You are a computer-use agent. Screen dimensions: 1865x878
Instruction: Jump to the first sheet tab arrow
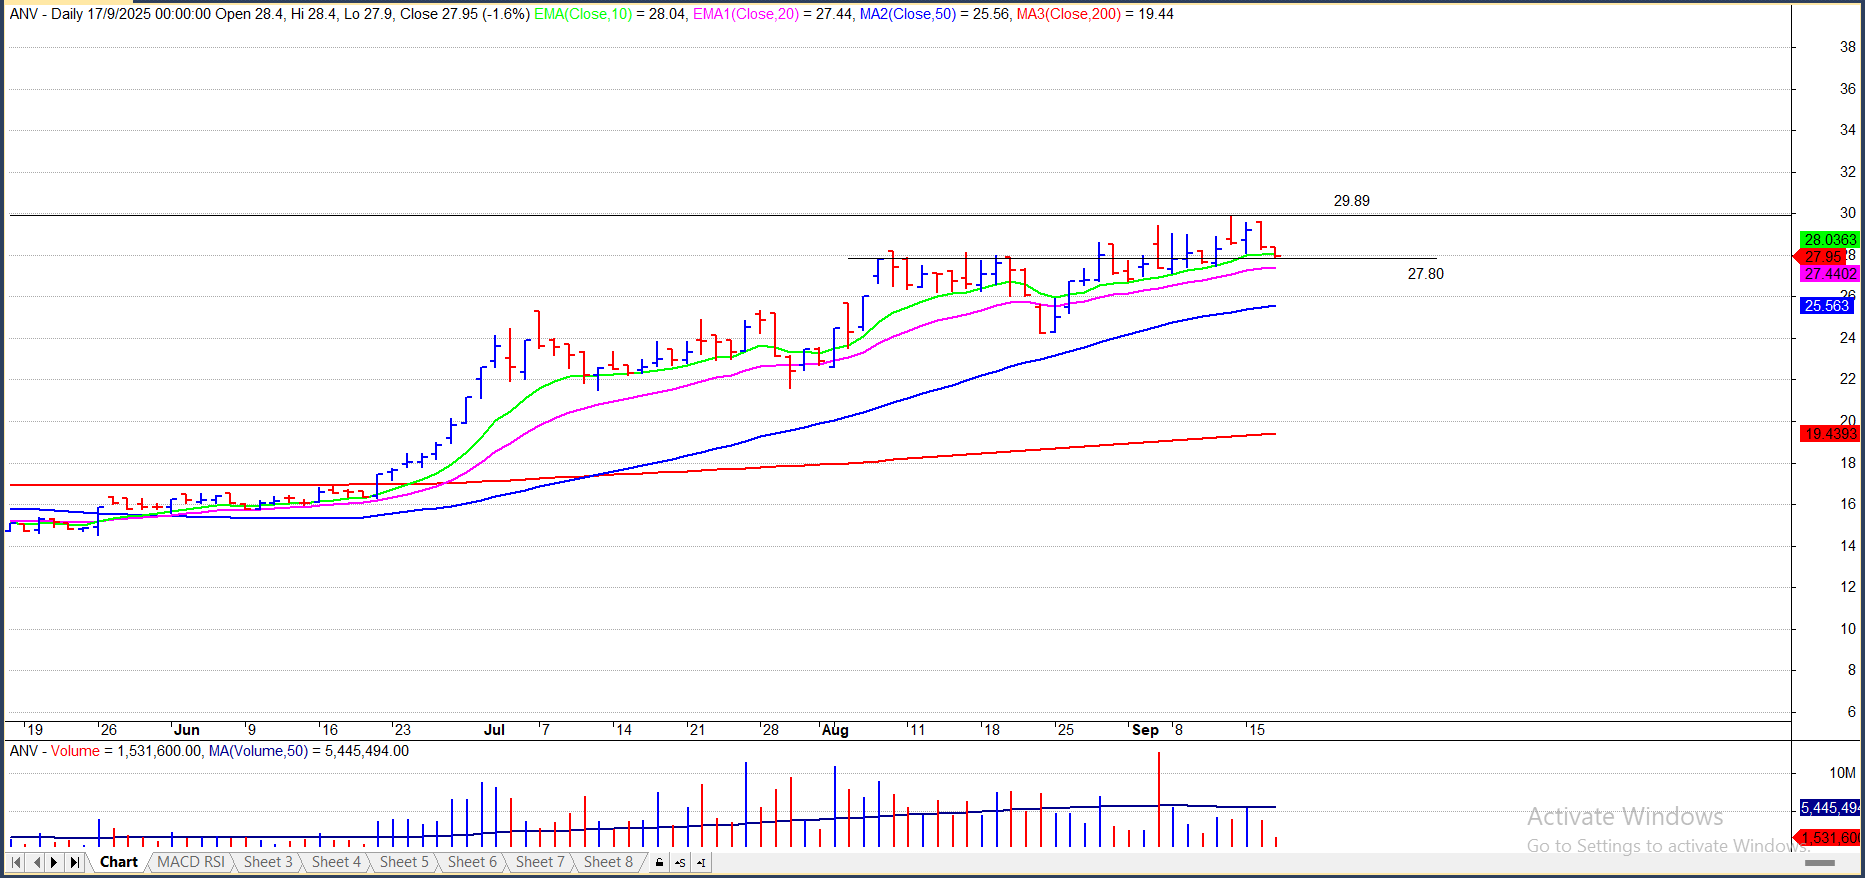pyautogui.click(x=16, y=862)
